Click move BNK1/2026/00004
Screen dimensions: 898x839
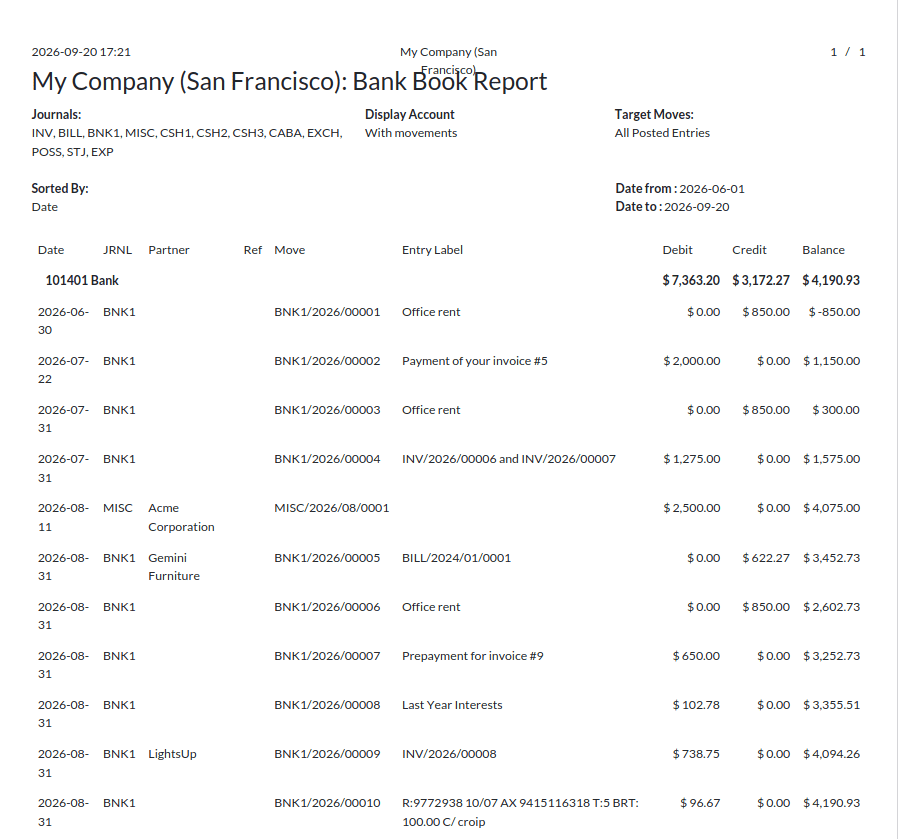(x=327, y=459)
